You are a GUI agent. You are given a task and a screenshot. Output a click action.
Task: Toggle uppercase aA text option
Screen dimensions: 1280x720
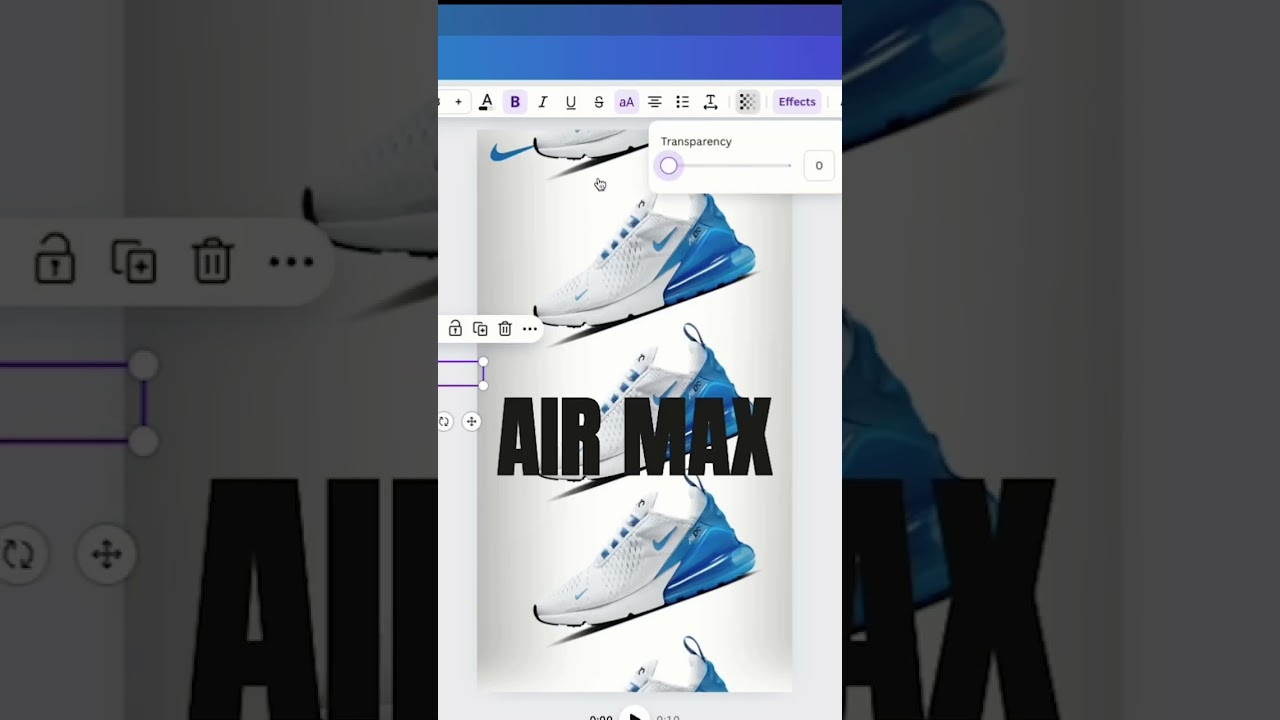(x=626, y=102)
